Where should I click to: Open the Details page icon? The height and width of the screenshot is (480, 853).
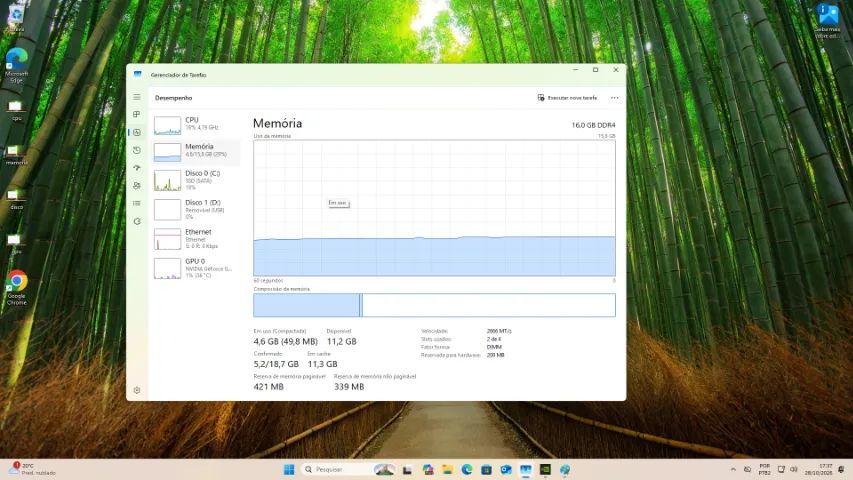pos(137,203)
